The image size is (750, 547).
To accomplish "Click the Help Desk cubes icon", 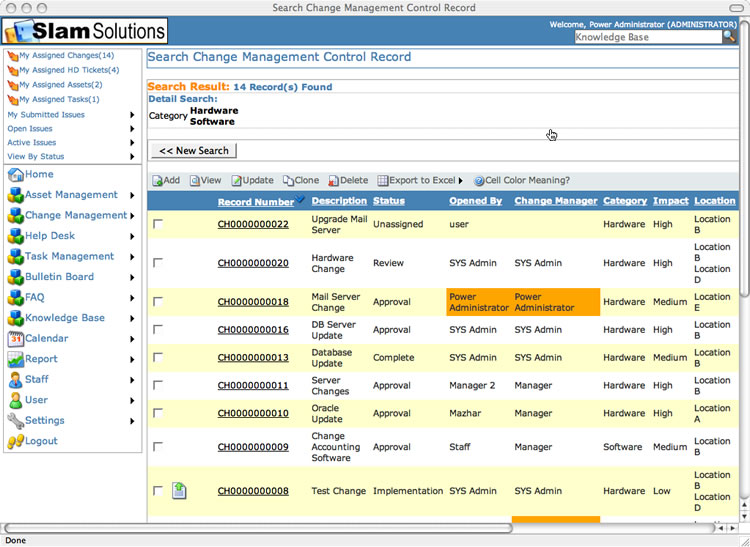I will [x=15, y=236].
